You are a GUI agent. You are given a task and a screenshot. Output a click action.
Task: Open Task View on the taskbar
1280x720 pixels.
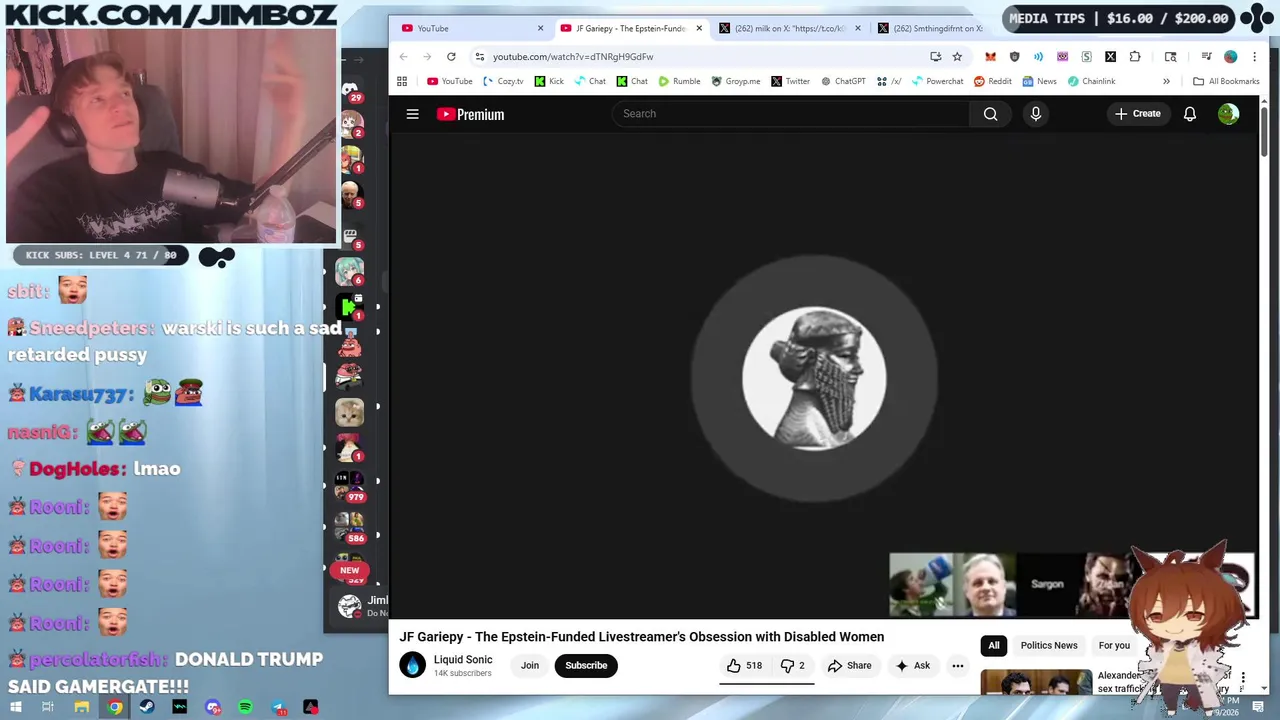48,708
